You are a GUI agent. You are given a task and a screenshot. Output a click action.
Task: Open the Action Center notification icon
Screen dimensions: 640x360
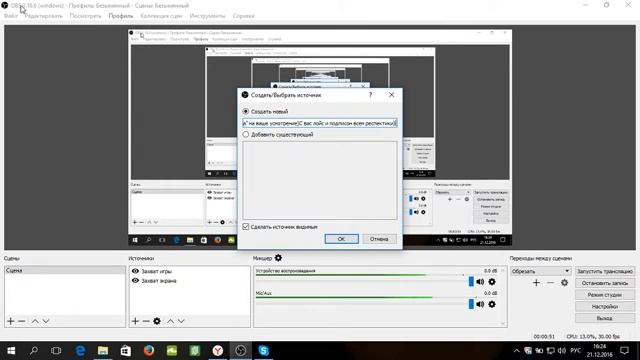[x=624, y=351]
